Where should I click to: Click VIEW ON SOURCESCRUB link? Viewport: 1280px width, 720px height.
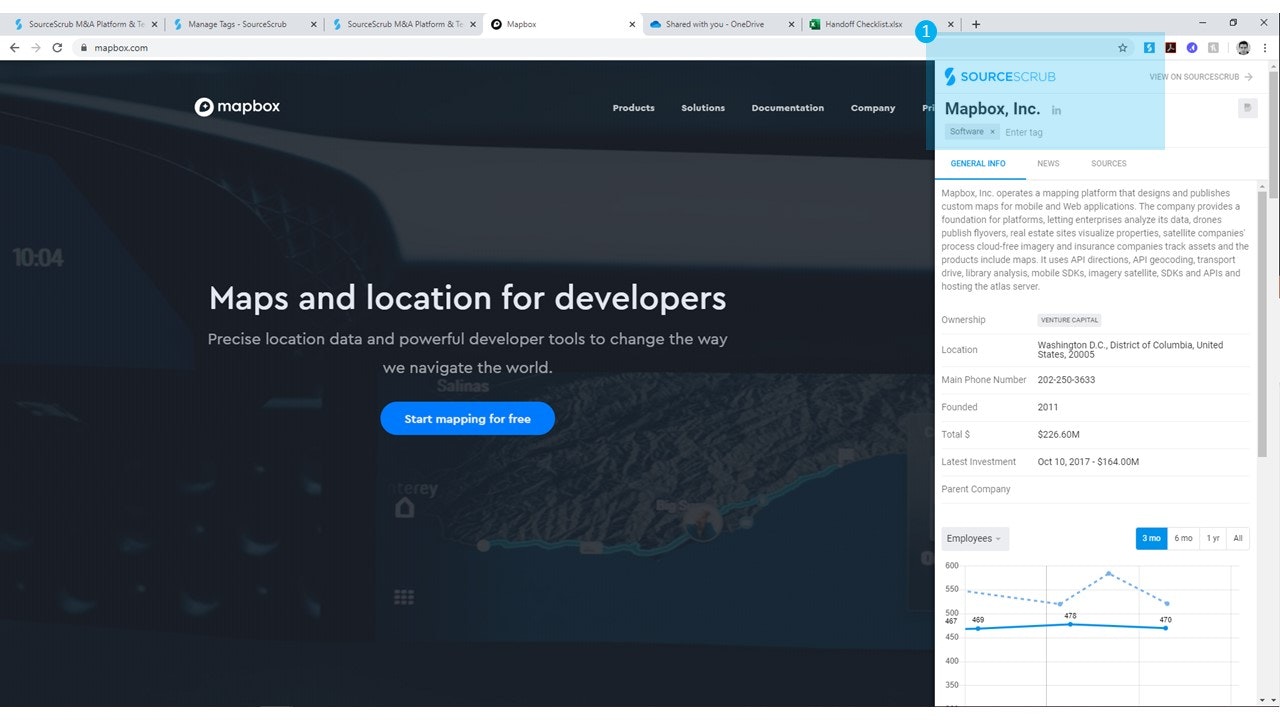pyautogui.click(x=1201, y=77)
